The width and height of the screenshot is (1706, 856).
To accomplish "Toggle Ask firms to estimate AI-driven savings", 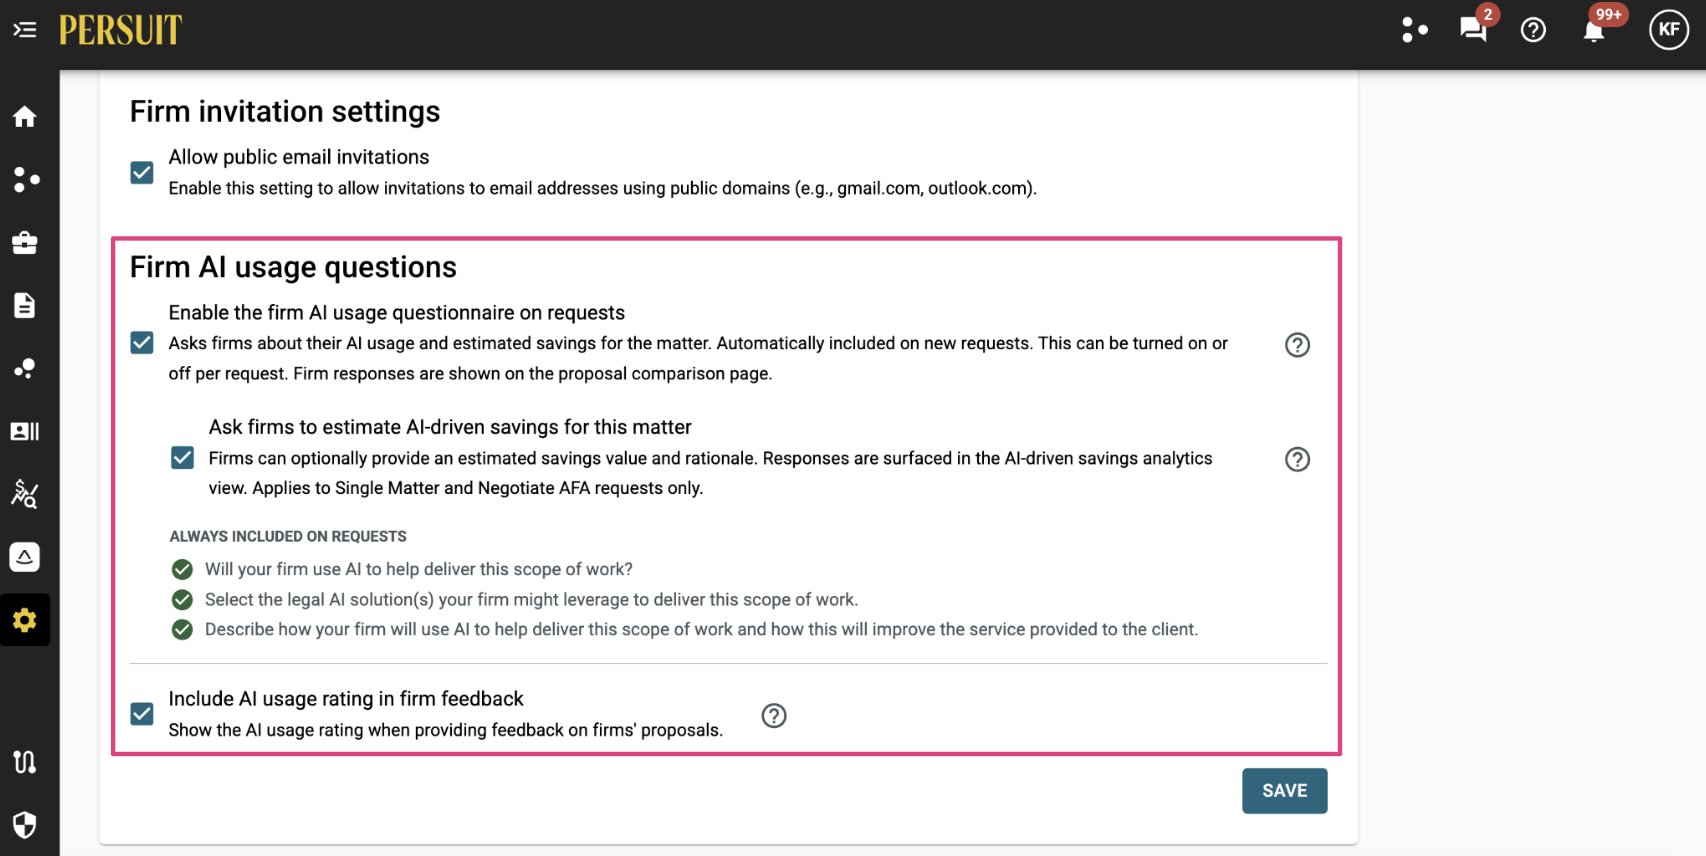I will point(182,458).
